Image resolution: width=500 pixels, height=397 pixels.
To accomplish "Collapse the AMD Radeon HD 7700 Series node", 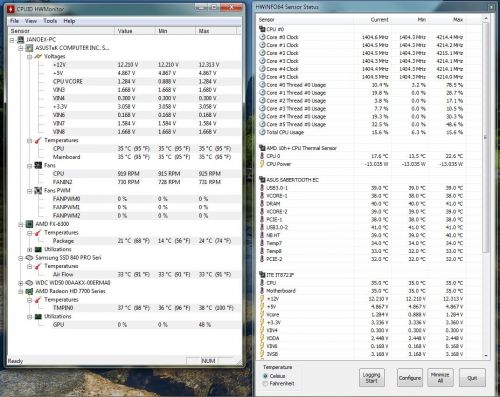I will click(x=21, y=291).
